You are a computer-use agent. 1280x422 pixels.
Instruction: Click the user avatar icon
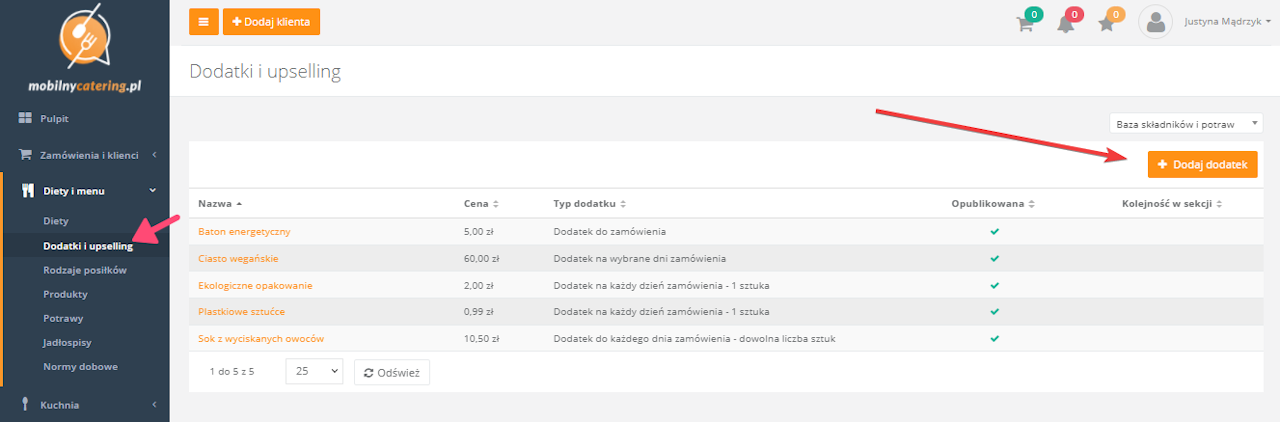[1155, 22]
